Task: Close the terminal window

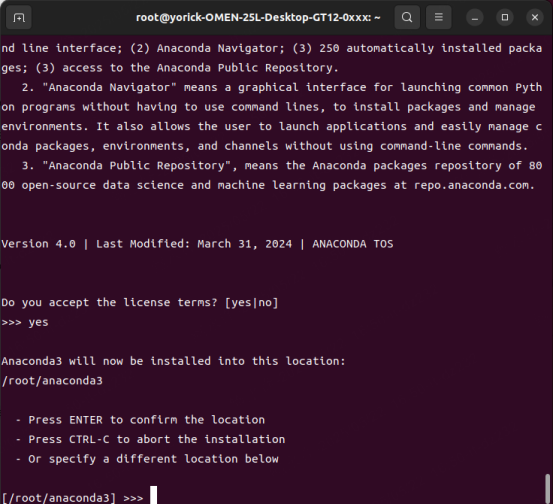Action: coord(535,17)
